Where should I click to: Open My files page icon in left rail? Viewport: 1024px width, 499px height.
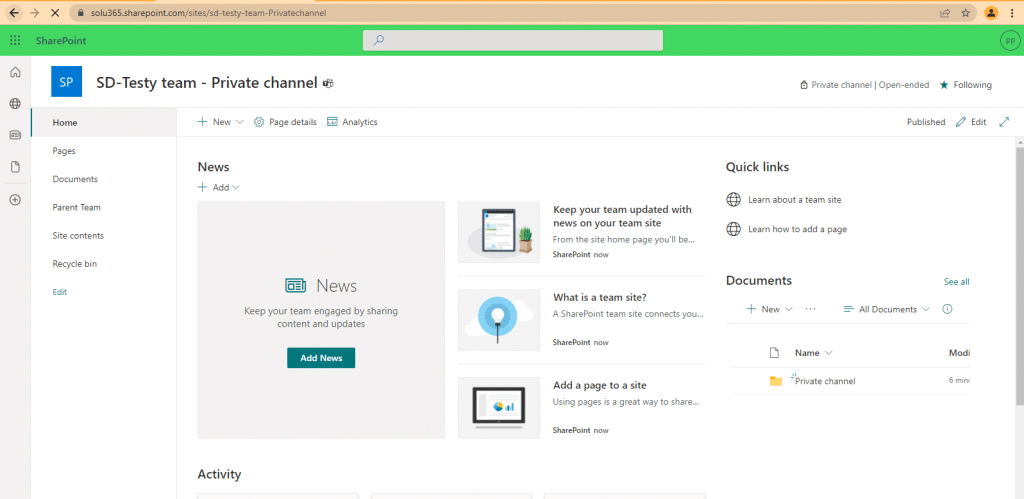click(15, 167)
